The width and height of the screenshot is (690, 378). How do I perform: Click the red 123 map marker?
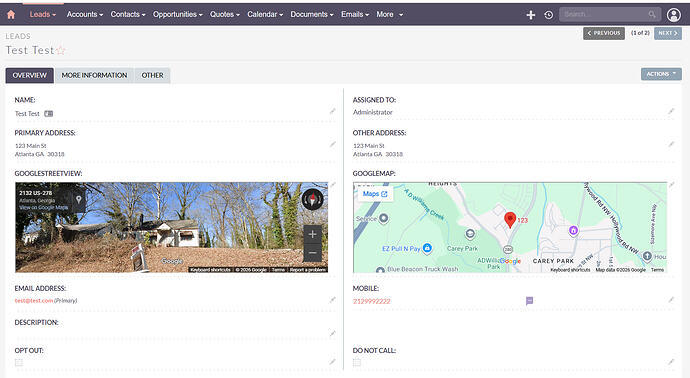pos(510,220)
